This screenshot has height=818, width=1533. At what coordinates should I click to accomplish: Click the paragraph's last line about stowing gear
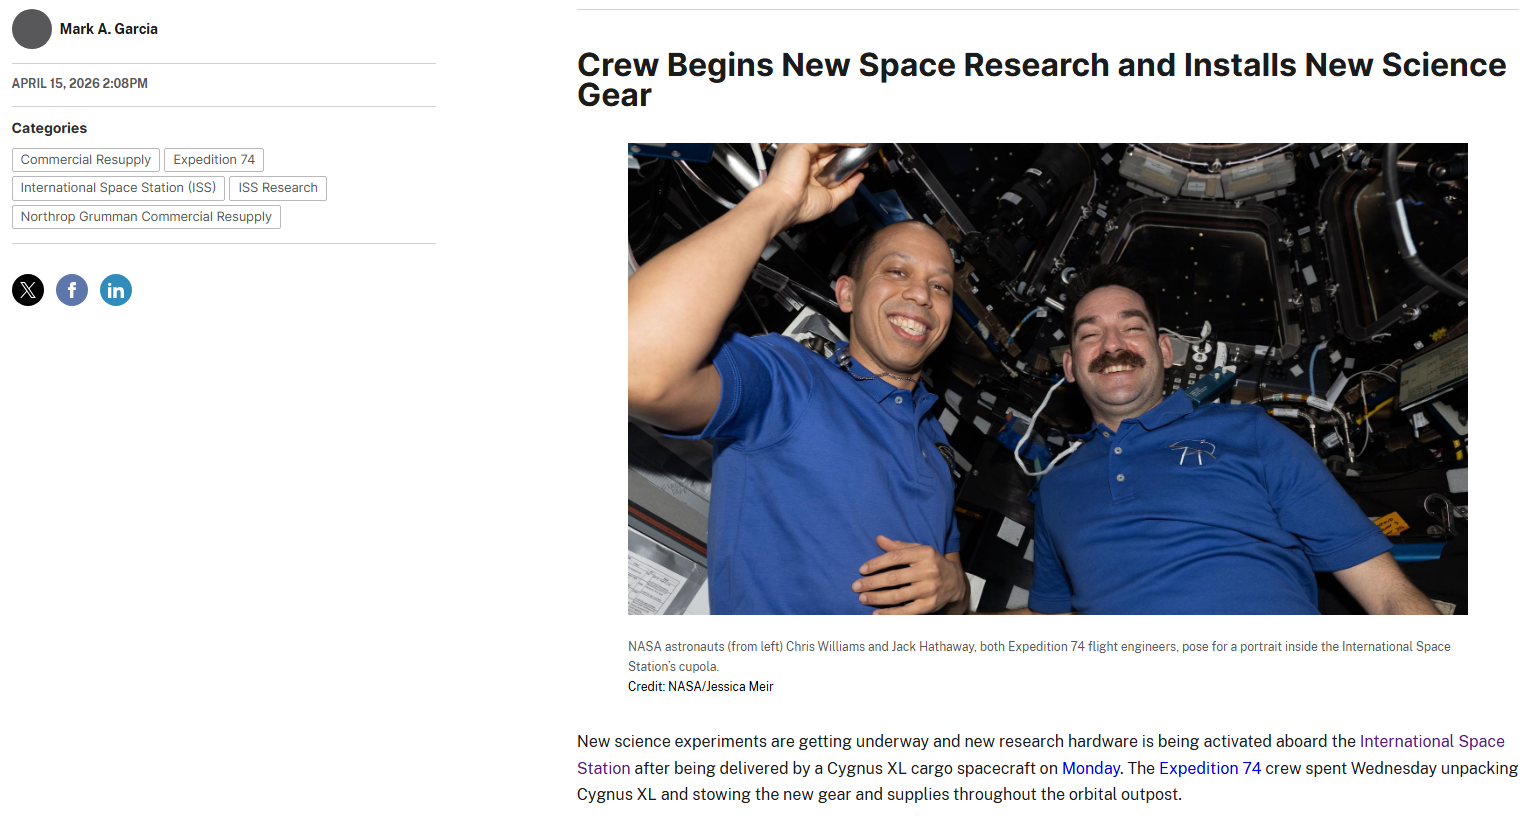(x=878, y=794)
